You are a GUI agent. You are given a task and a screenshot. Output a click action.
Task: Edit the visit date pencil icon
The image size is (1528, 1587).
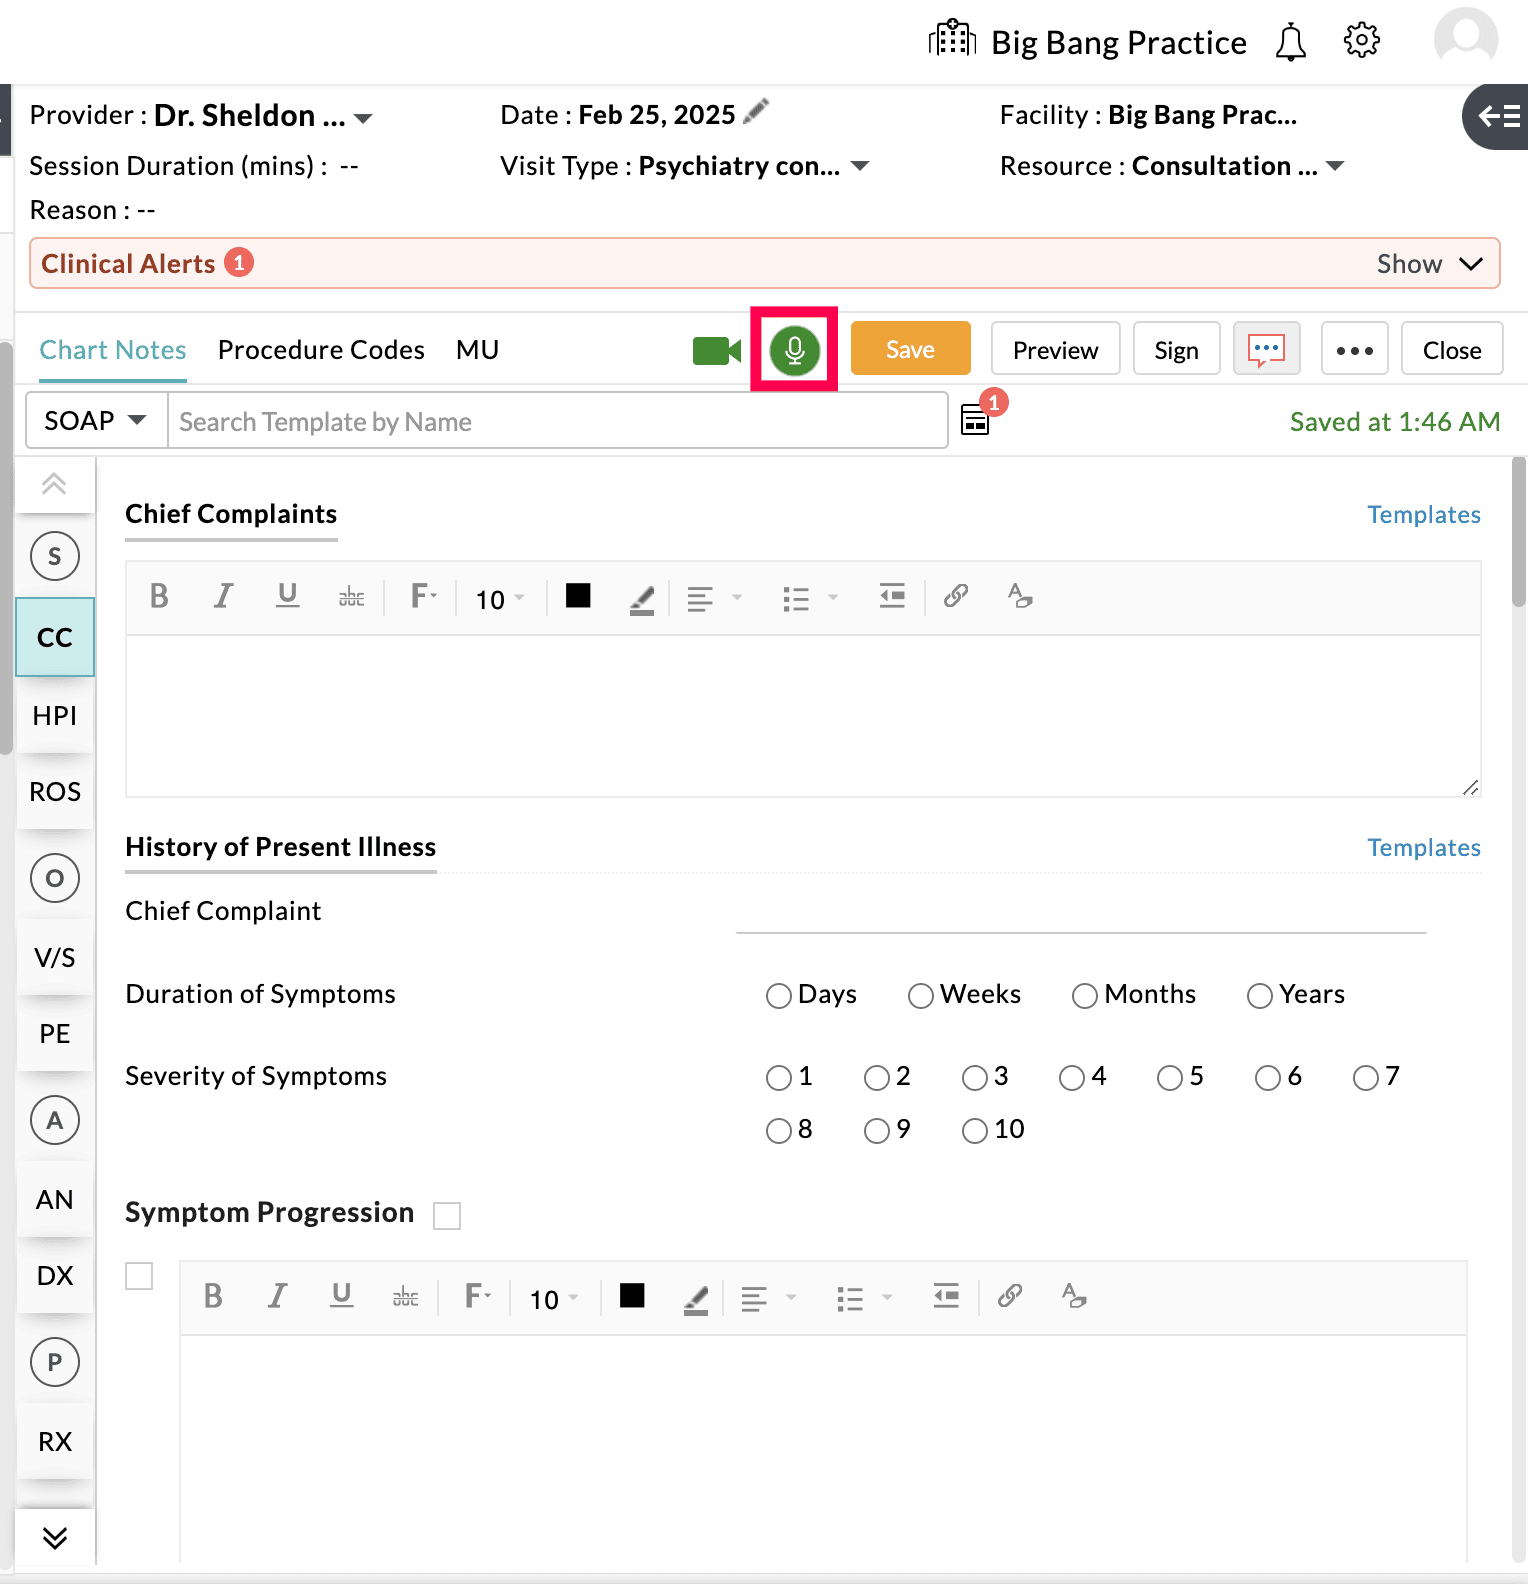[757, 111]
